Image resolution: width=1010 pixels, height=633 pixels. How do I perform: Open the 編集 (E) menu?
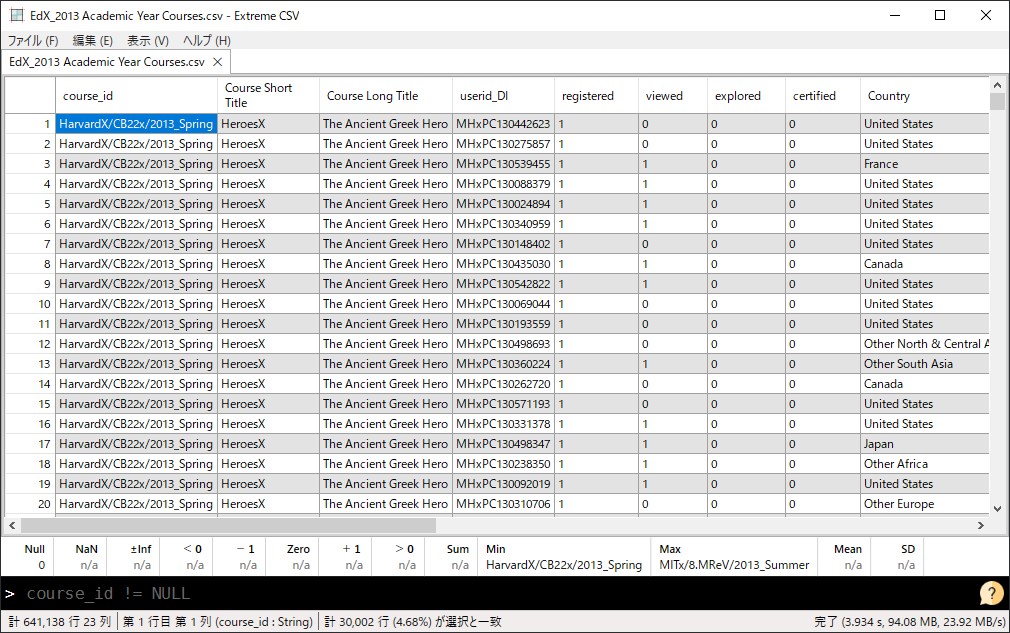click(93, 41)
